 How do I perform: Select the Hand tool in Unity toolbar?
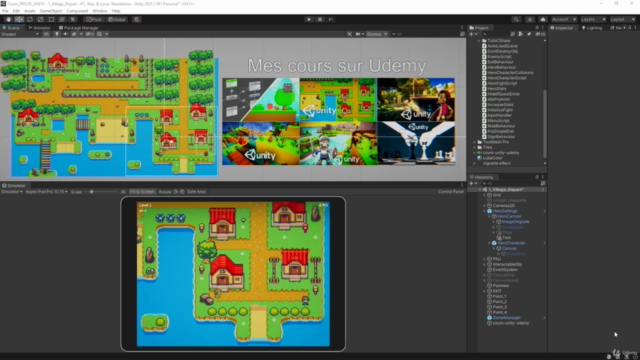pyautogui.click(x=8, y=19)
